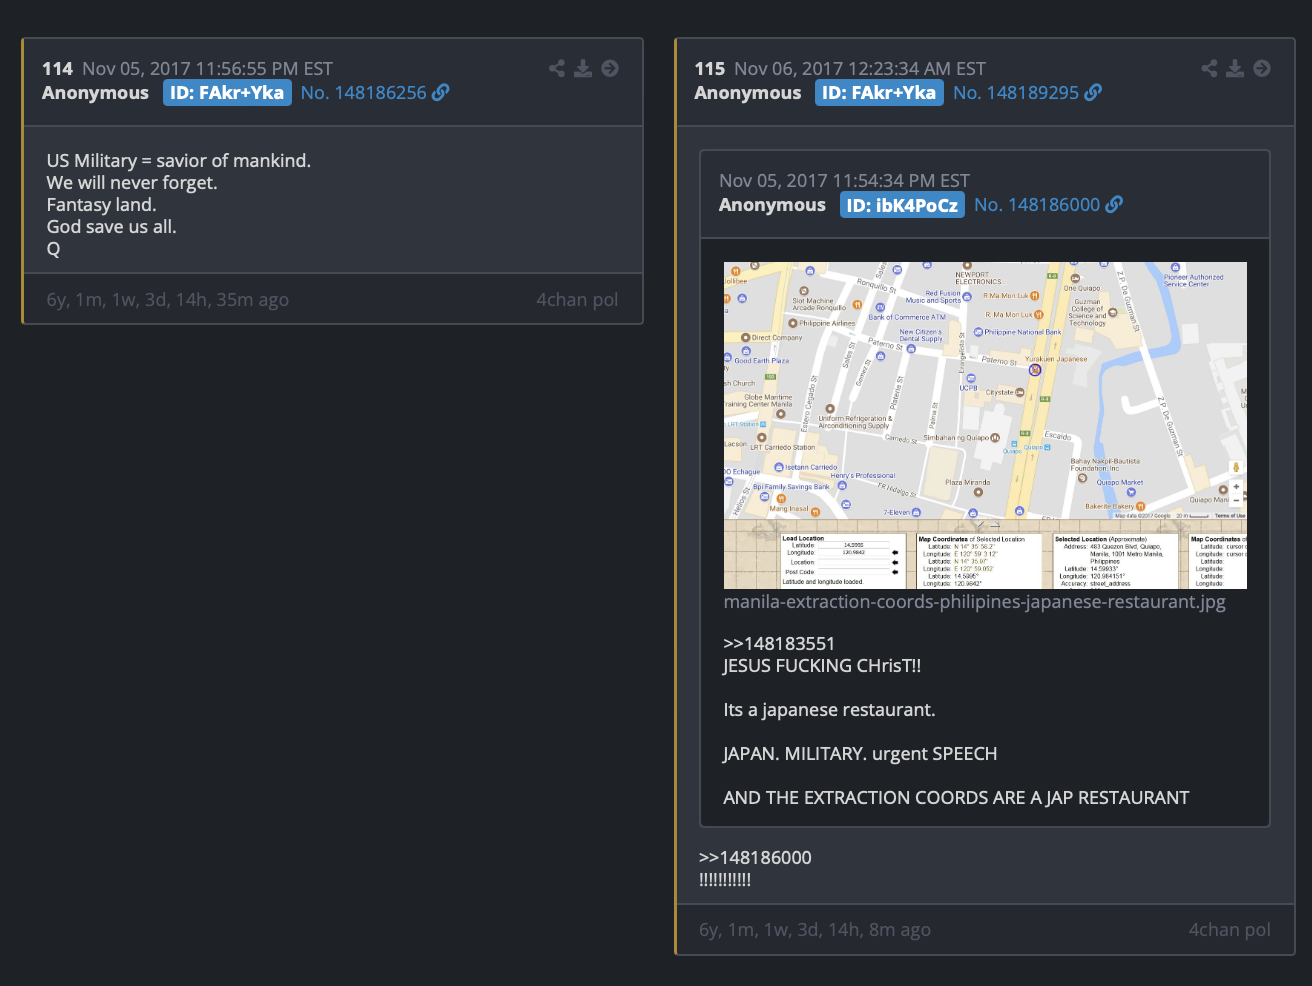
Task: Click text 'JAPAN. MILITARY. urgent SPEECH'
Action: [x=860, y=754]
